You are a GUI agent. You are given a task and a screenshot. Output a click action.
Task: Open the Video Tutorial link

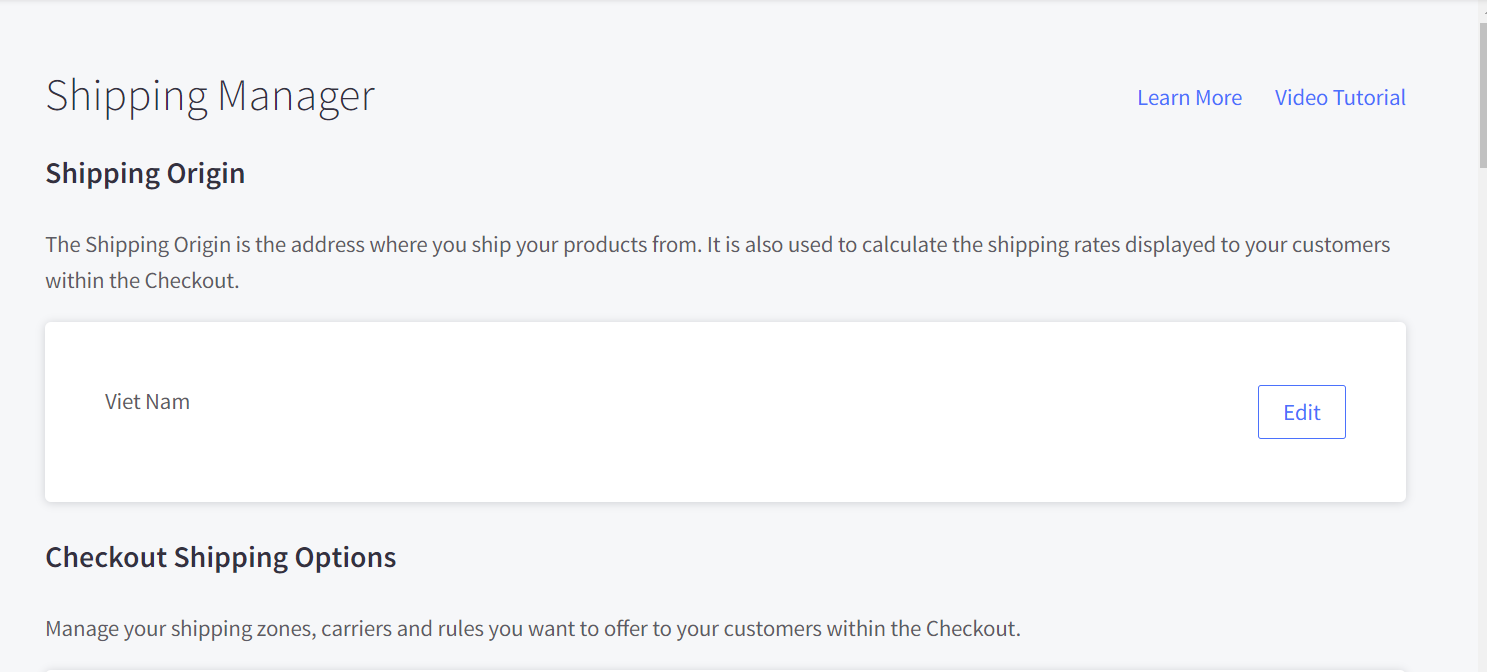(x=1340, y=98)
